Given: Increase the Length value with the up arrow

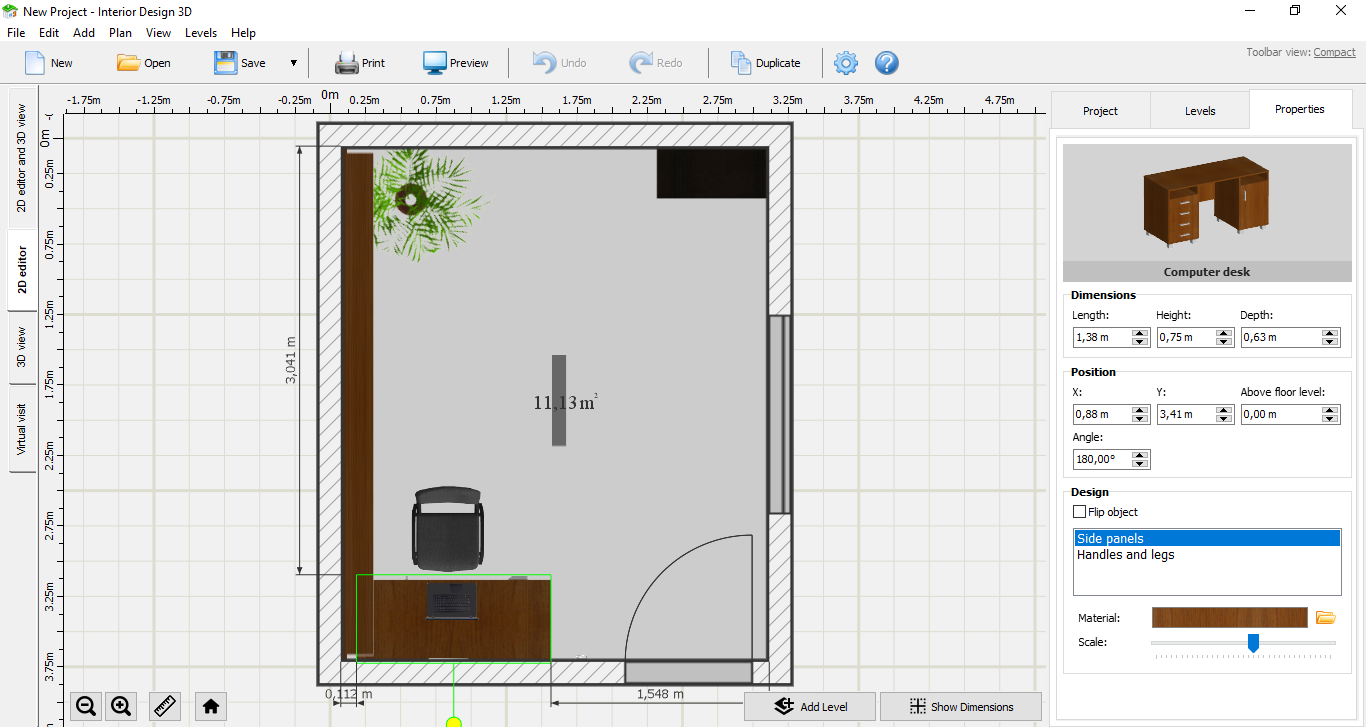Looking at the screenshot, I should 1140,333.
